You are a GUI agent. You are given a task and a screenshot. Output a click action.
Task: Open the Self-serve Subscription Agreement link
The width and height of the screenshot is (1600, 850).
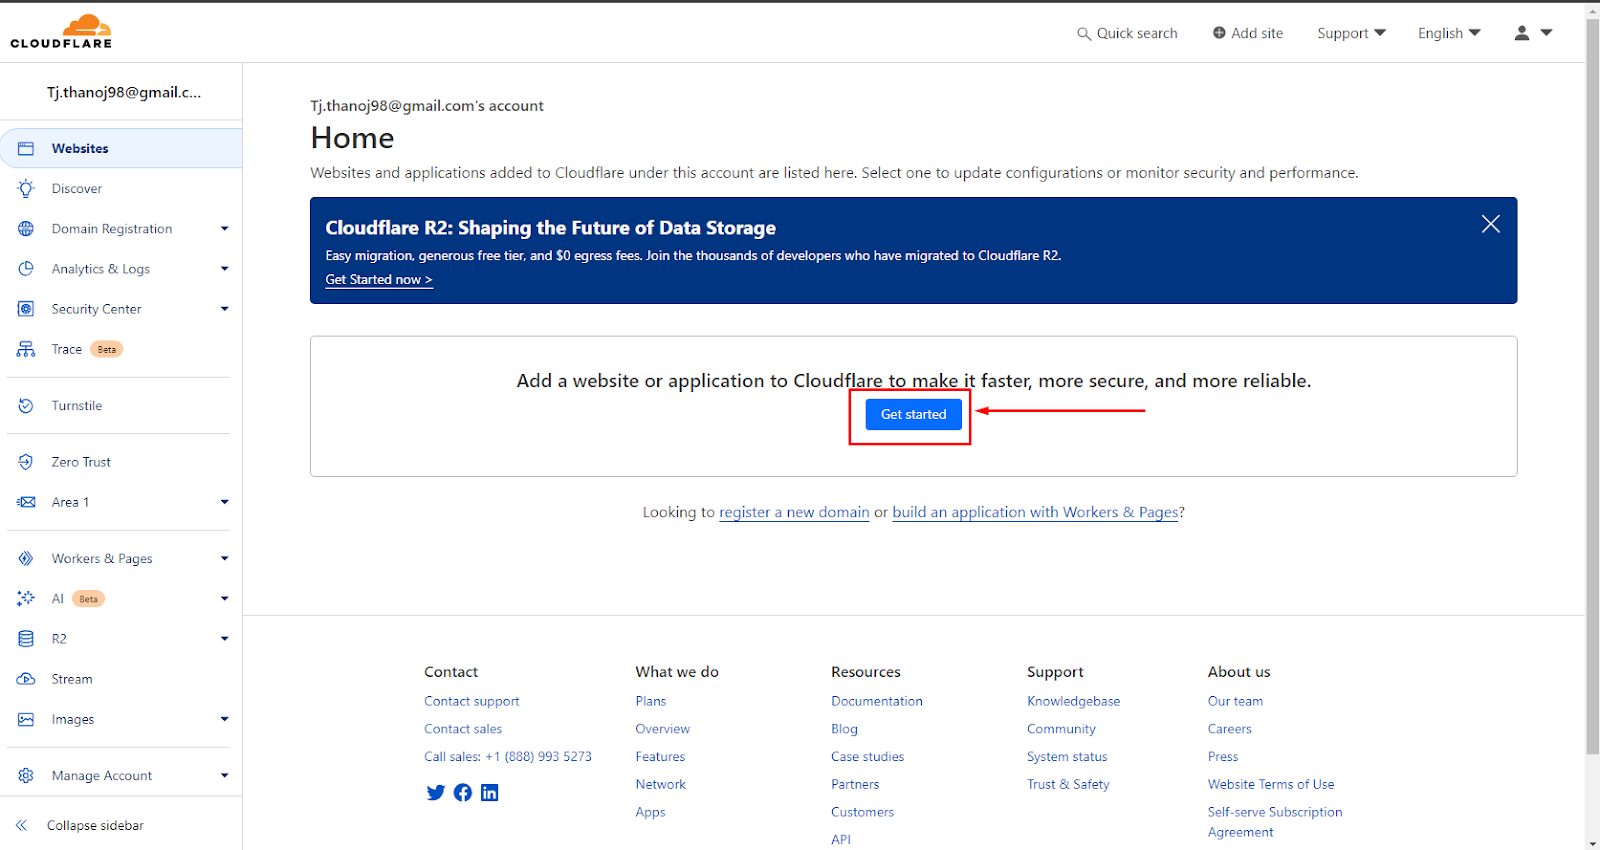click(x=1275, y=822)
